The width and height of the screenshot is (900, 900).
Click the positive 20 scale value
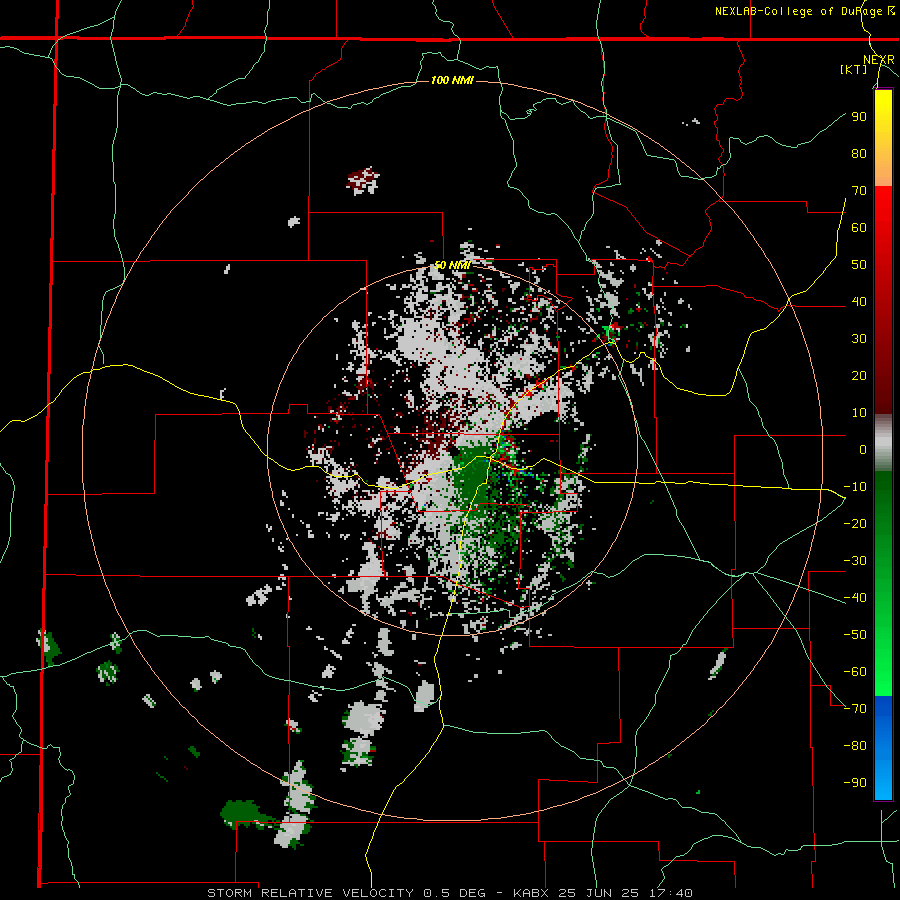tap(859, 375)
